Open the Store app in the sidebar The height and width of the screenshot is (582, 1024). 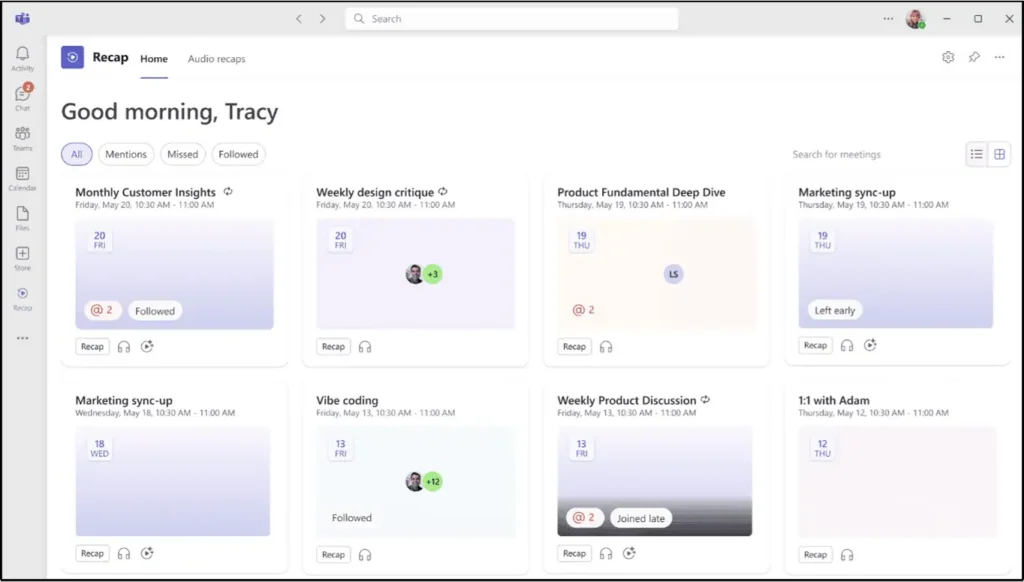point(22,258)
